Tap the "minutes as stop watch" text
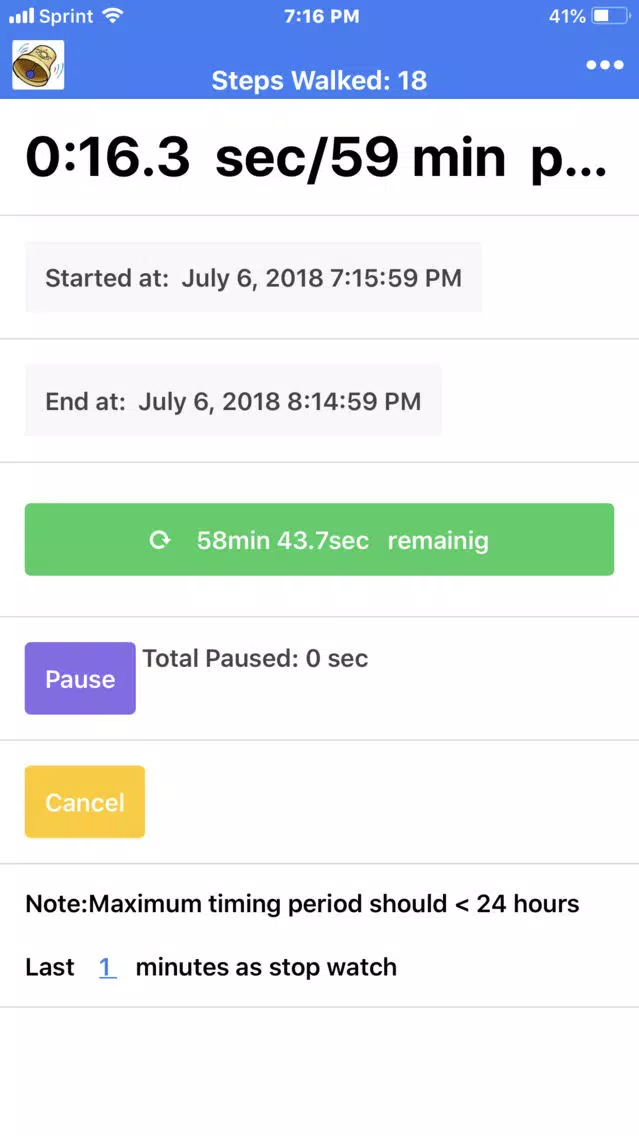This screenshot has height=1136, width=639. pyautogui.click(x=266, y=967)
